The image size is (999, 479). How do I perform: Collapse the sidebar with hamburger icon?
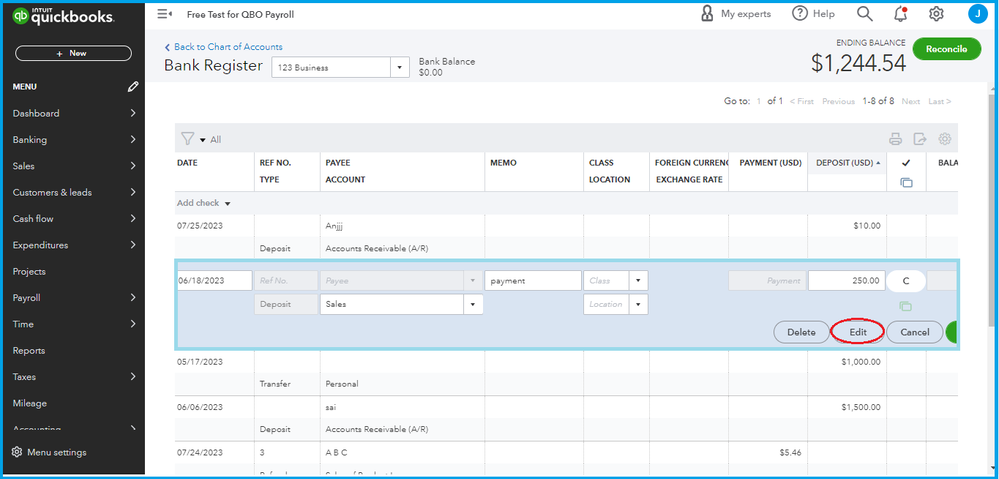[x=165, y=15]
